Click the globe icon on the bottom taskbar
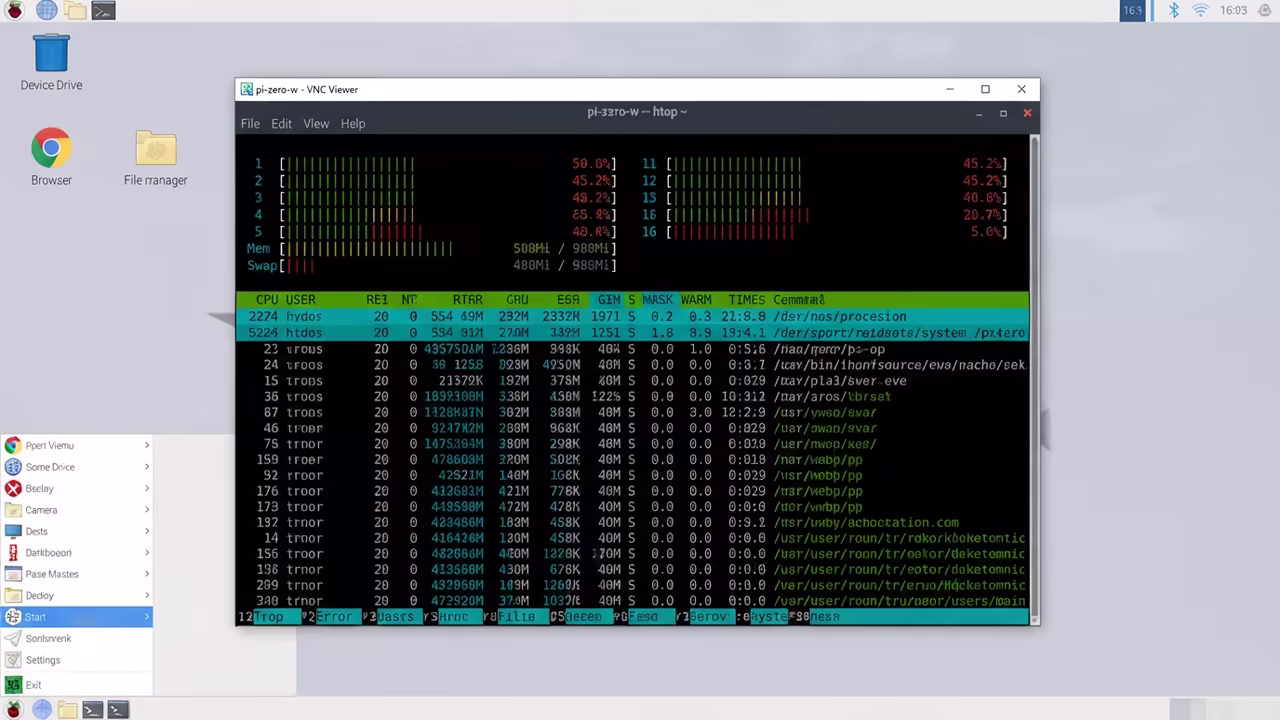 (42, 710)
